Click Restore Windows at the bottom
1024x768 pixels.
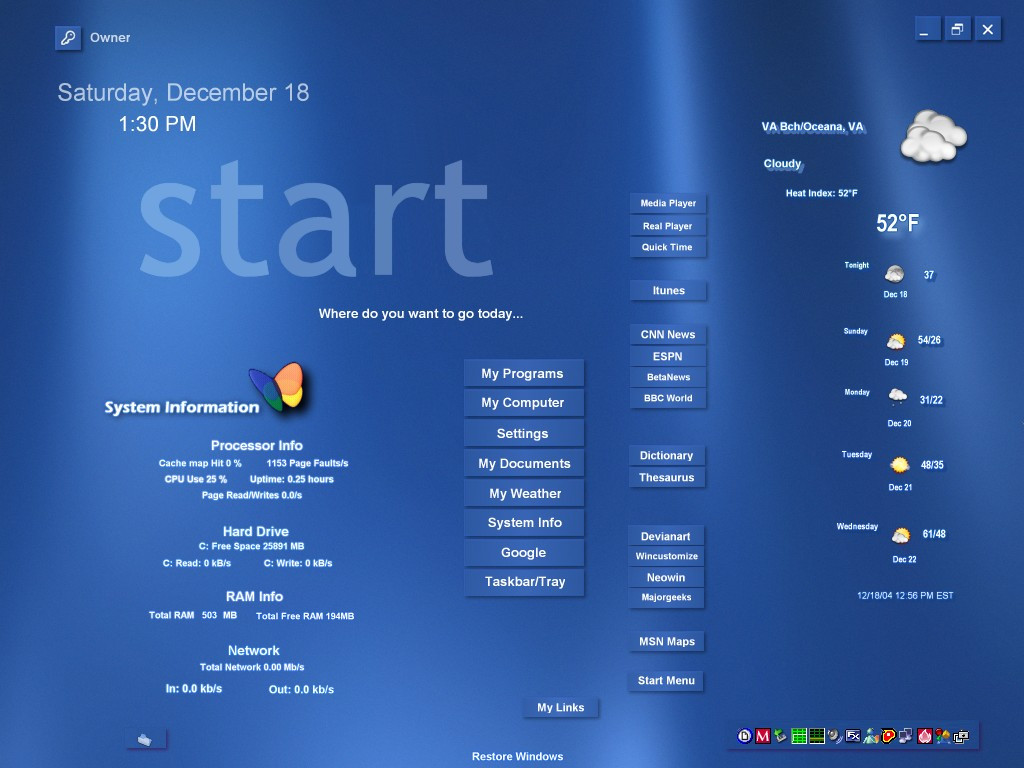click(517, 756)
